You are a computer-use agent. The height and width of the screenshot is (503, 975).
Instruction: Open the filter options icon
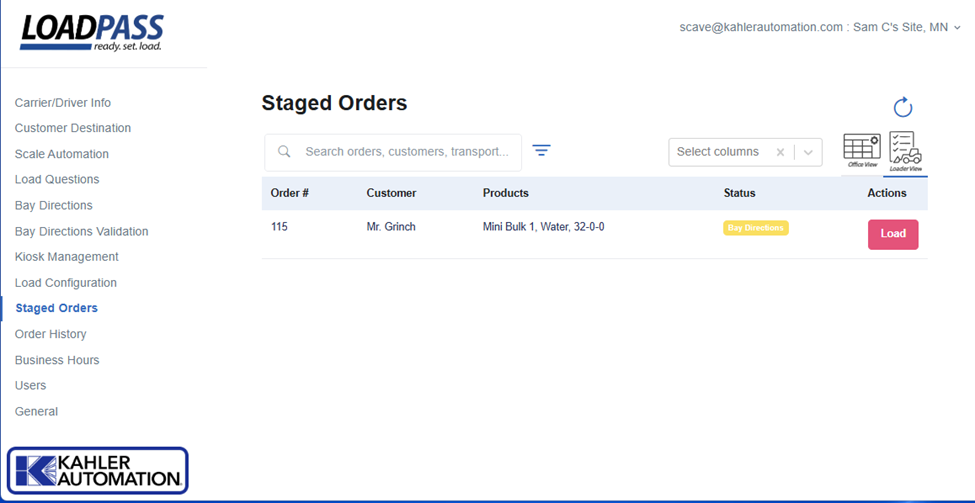(541, 151)
